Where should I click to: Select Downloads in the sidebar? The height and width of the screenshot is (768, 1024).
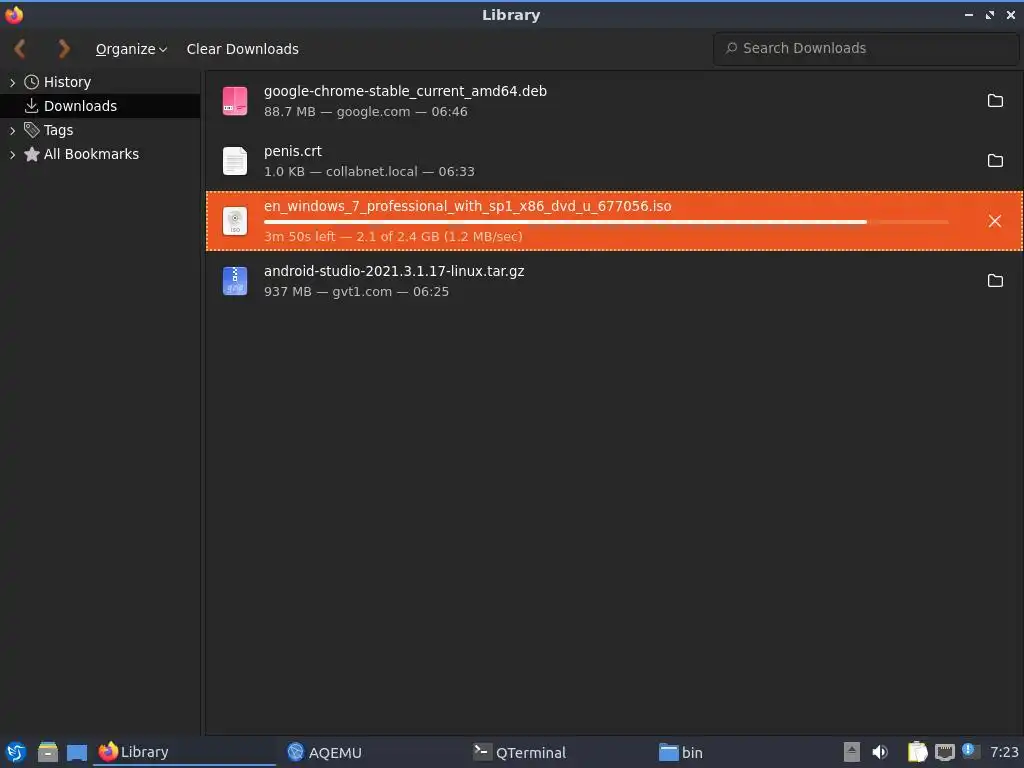tap(80, 106)
